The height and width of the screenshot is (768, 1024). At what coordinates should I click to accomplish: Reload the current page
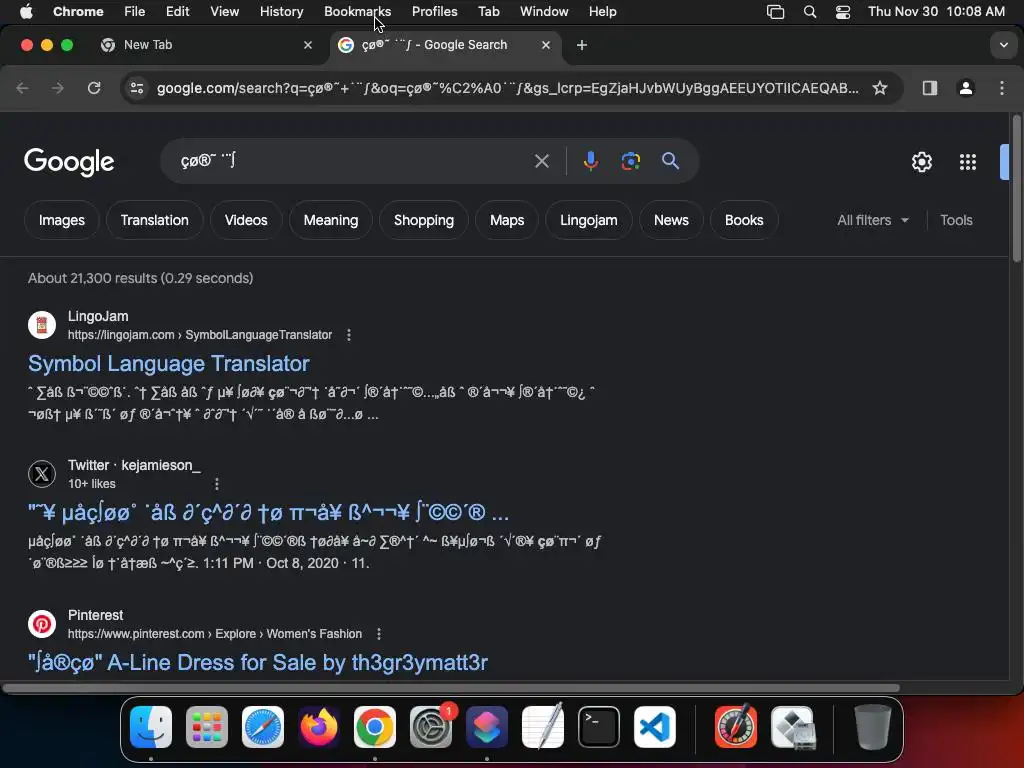click(x=94, y=88)
